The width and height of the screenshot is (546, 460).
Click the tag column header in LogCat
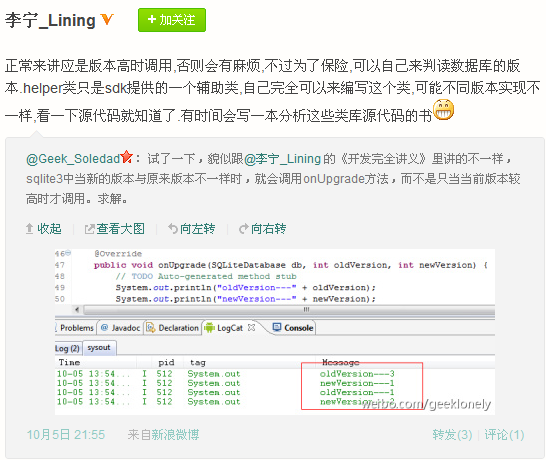197,362
